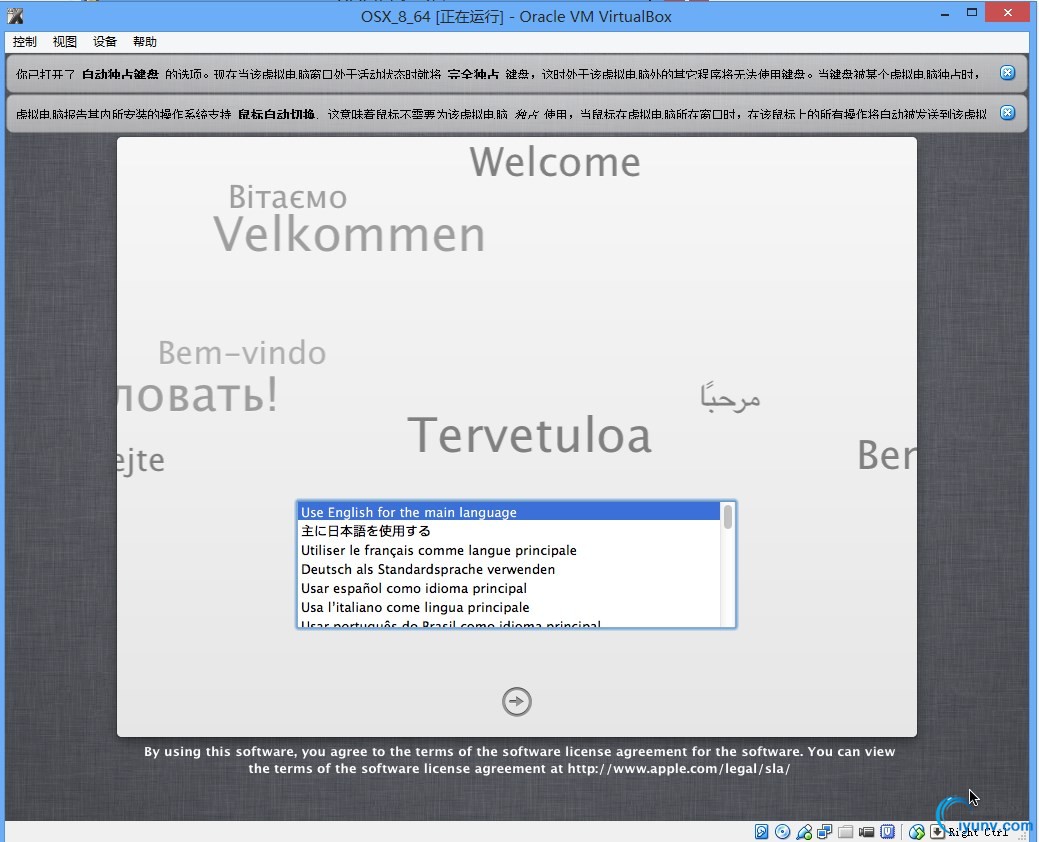Dismiss the mouse integration notification
Viewport: 1039px width, 842px height.
[x=1007, y=113]
